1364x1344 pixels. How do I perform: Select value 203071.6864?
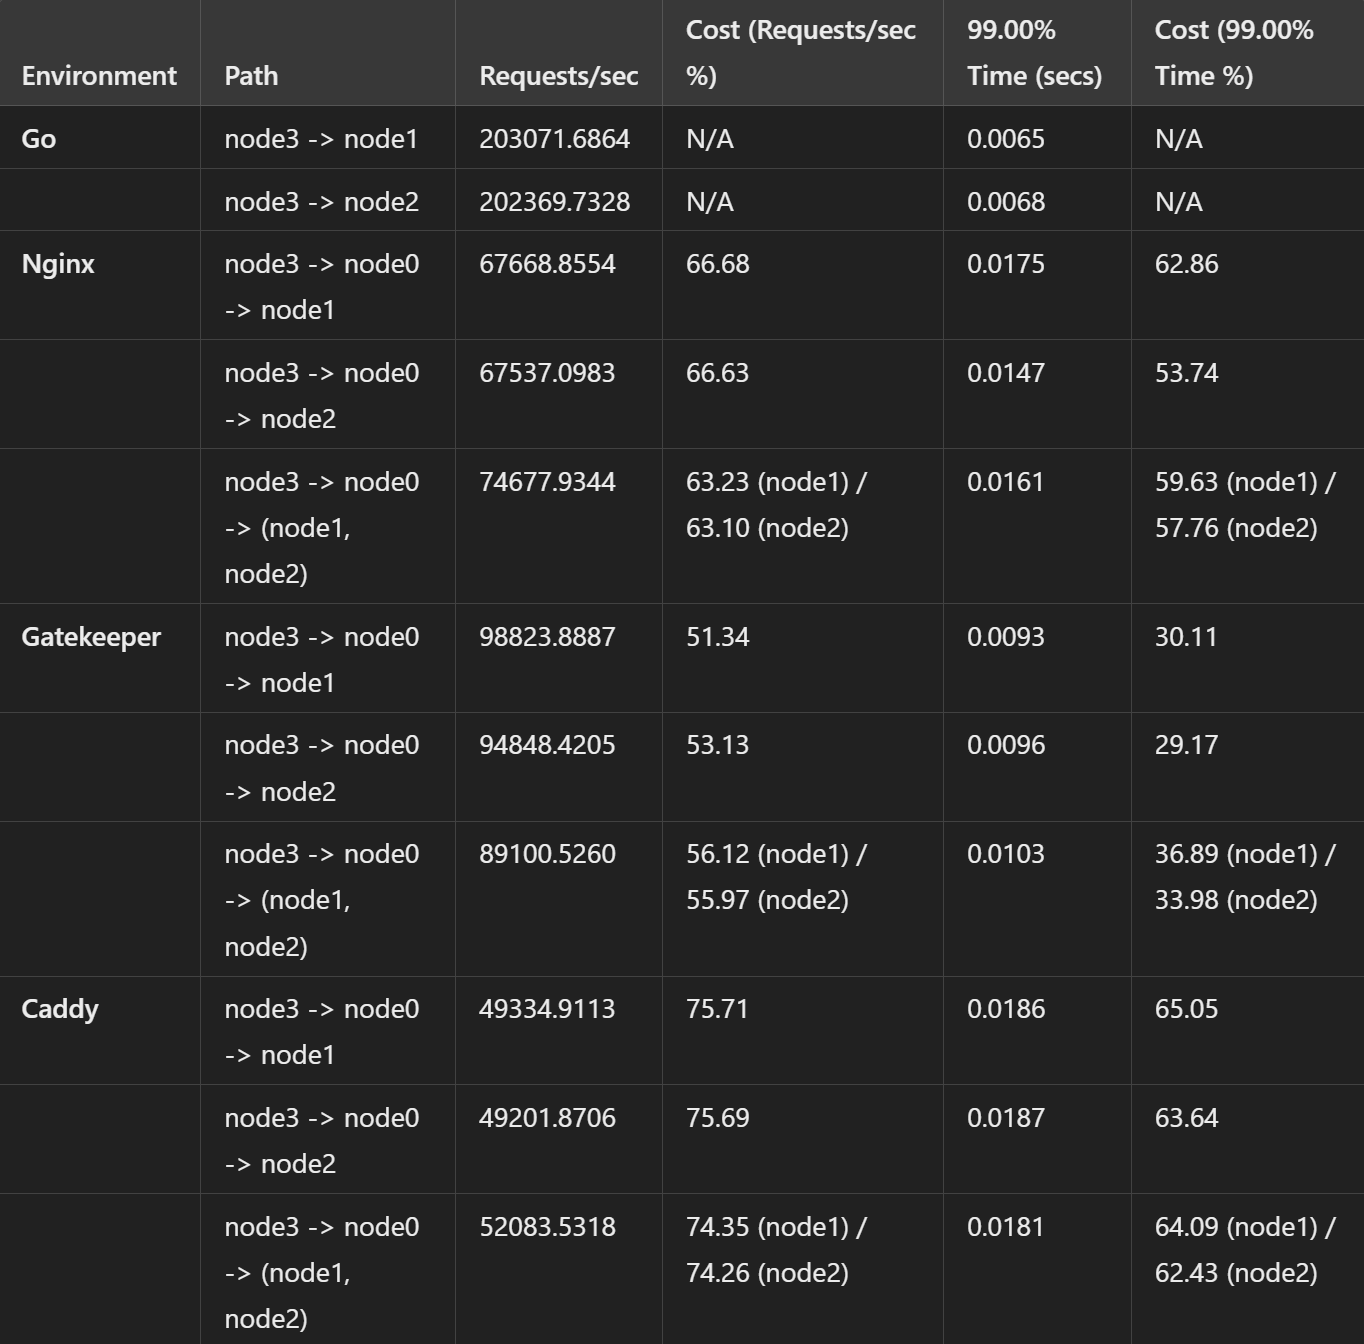(555, 139)
